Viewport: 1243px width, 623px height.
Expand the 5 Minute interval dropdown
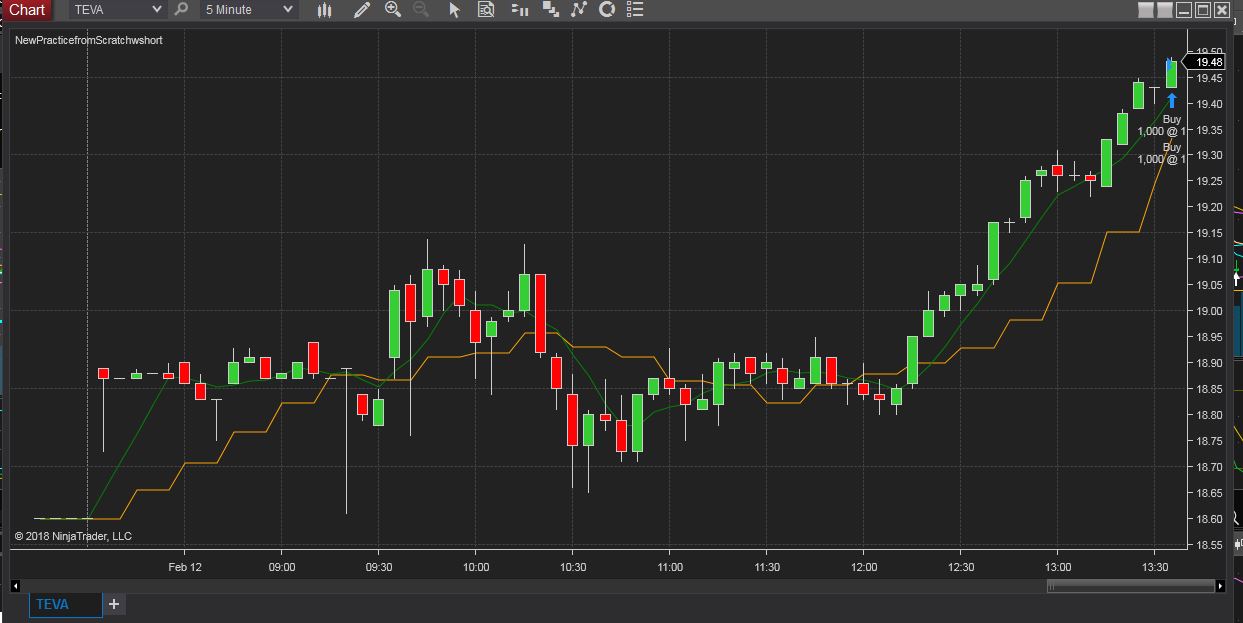tap(248, 10)
